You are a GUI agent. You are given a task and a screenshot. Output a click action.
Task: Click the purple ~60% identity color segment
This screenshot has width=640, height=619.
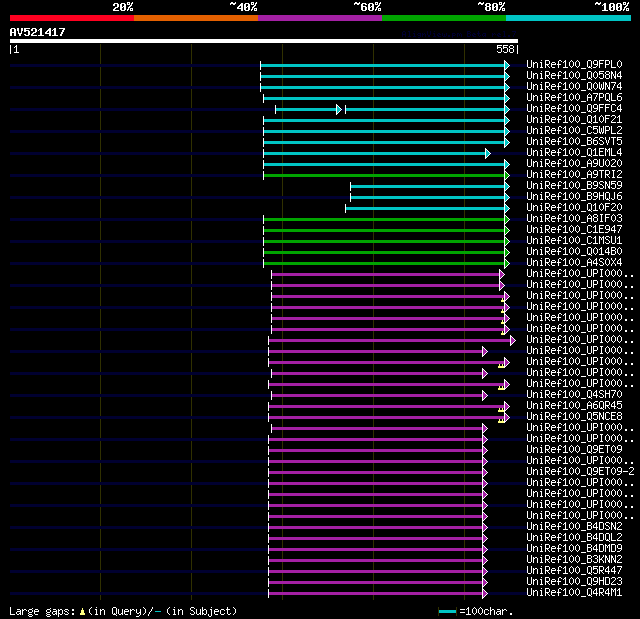tap(320, 18)
